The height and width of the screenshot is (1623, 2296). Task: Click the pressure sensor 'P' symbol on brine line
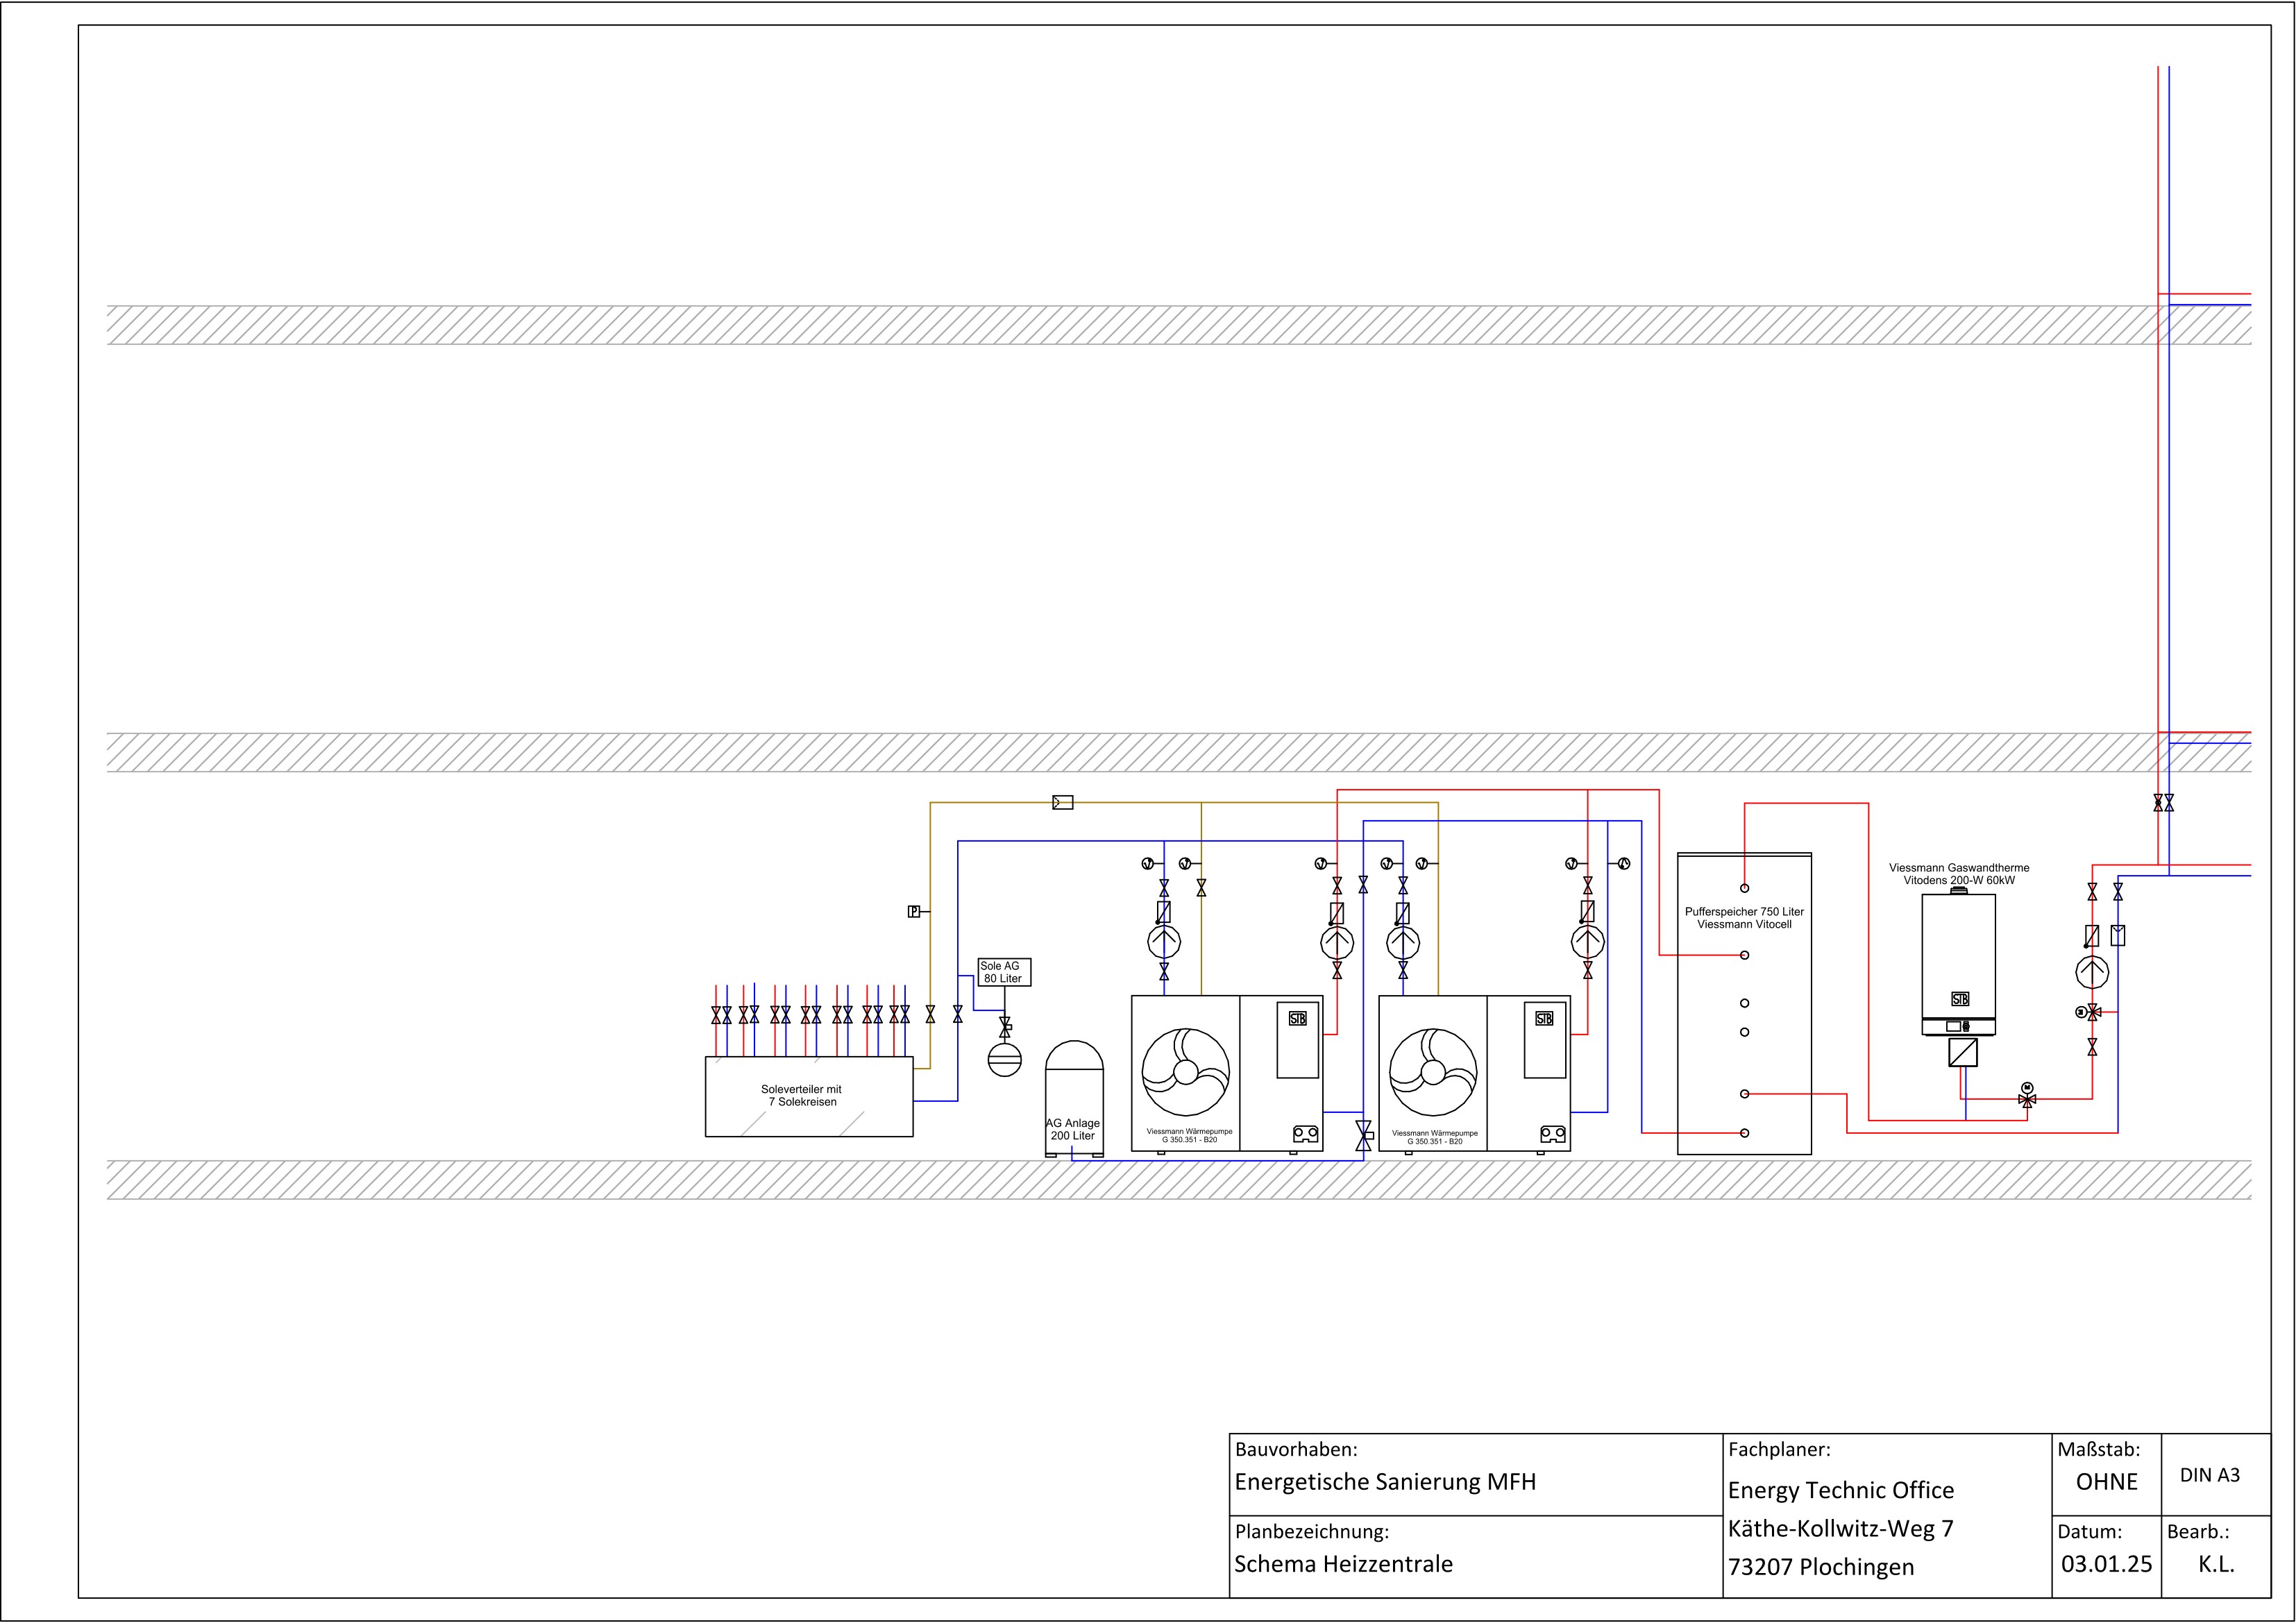(913, 912)
